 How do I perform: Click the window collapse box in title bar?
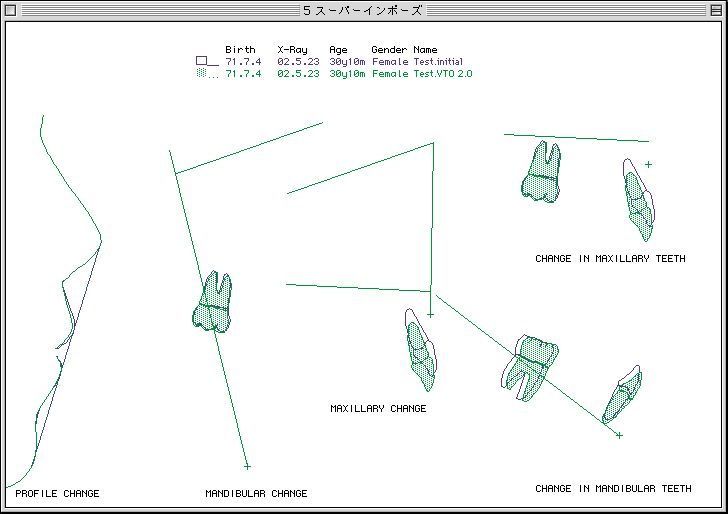[716, 10]
